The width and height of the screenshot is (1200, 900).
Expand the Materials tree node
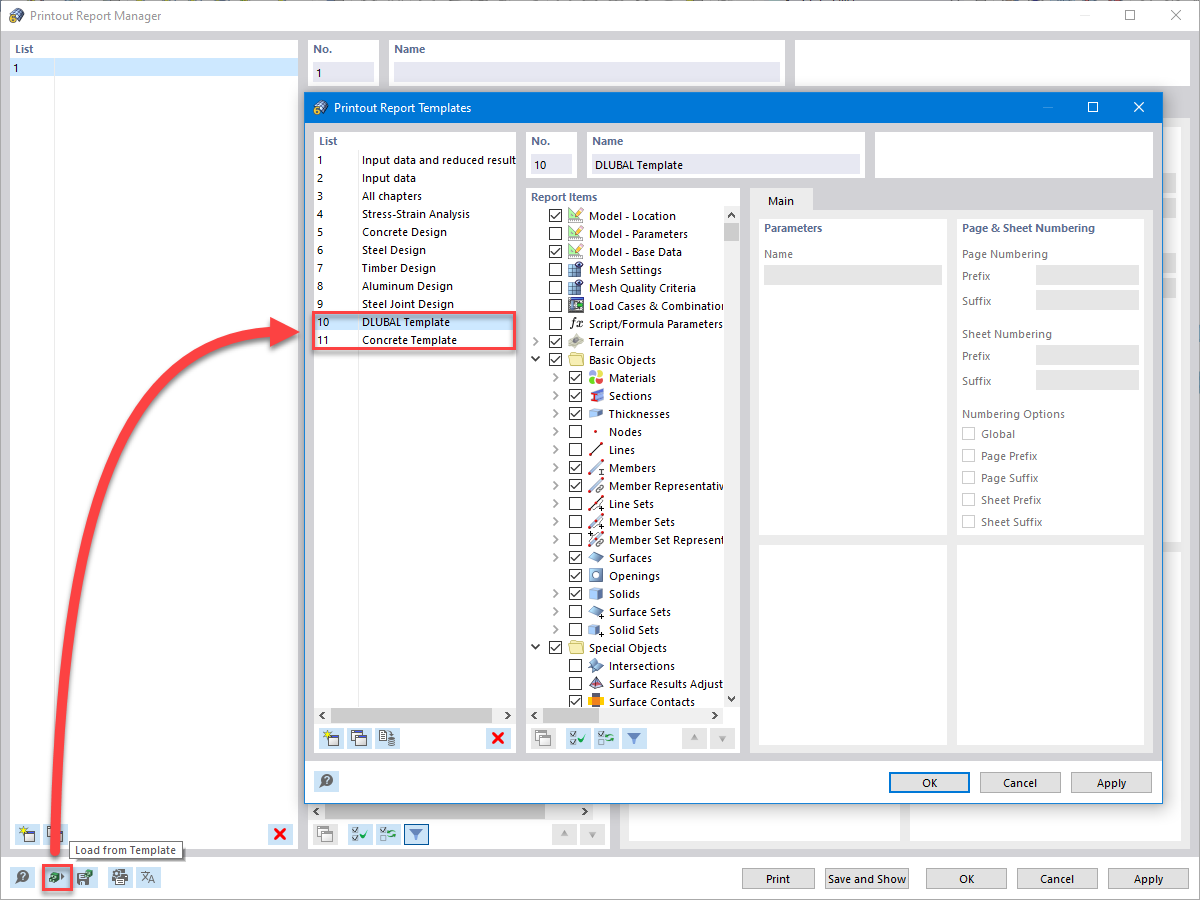pos(557,378)
